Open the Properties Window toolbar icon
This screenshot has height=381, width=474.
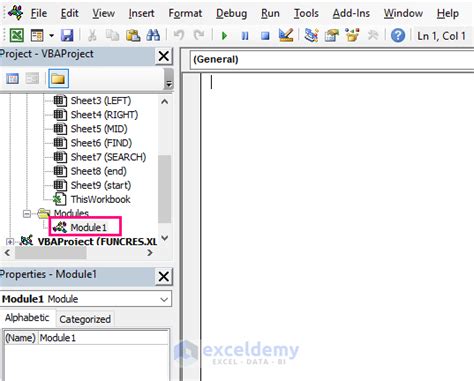(x=331, y=35)
